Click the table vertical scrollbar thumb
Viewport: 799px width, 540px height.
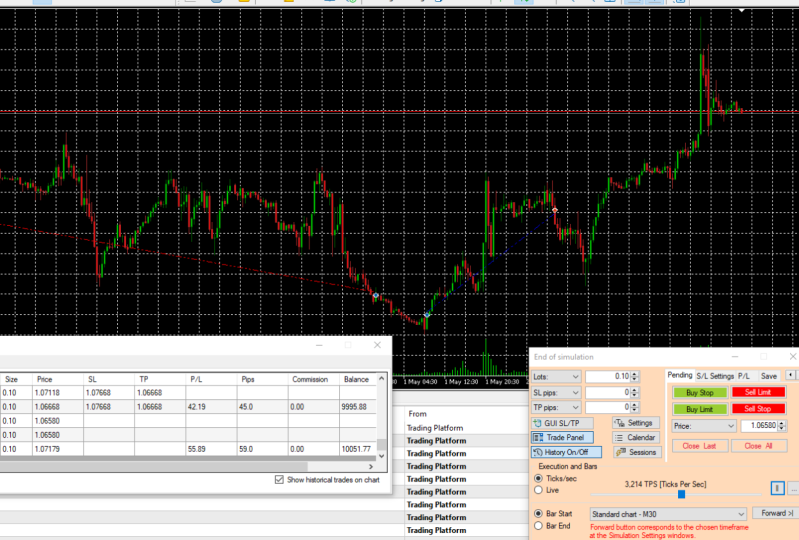coord(381,444)
